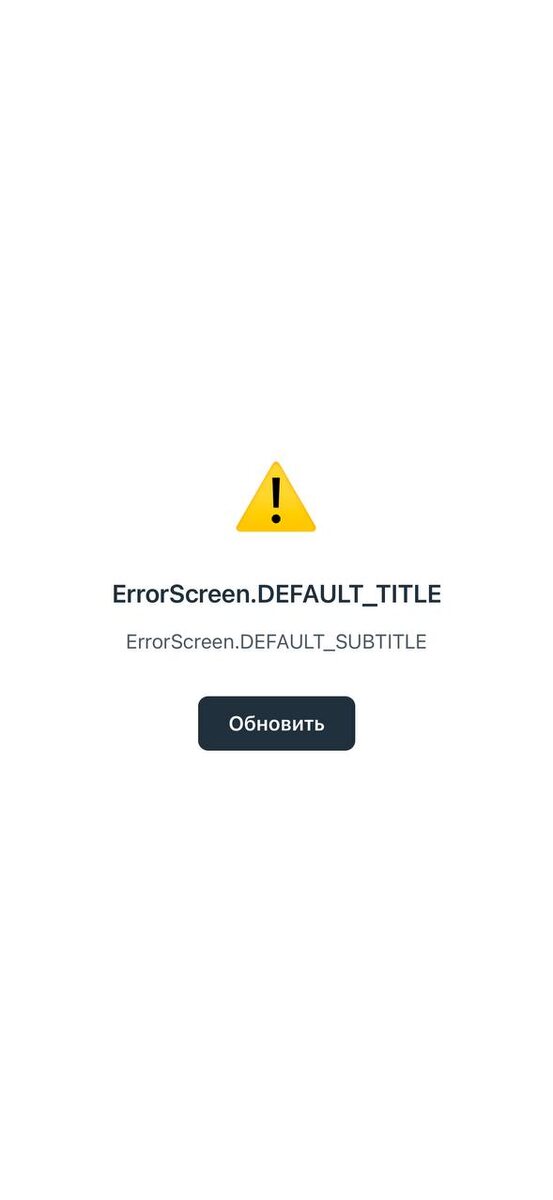Image resolution: width=553 pixels, height=1200 pixels.
Task: Click the DEFAULT_SUBTITLE portion of the subtitle
Action: (x=334, y=642)
